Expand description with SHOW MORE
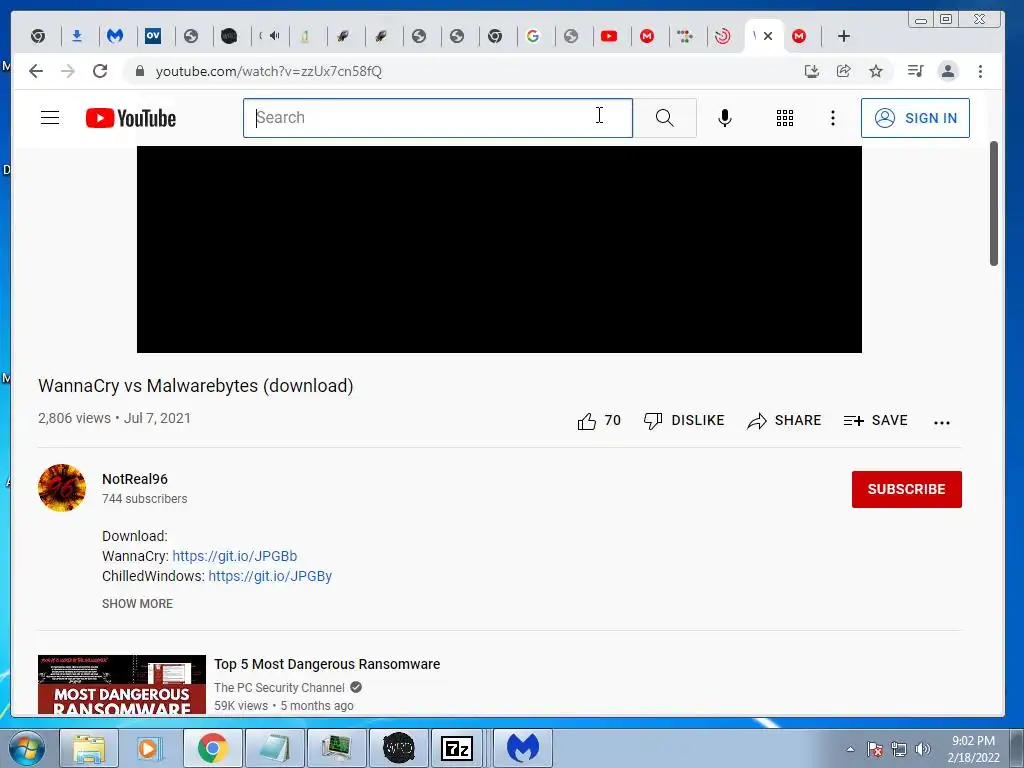Viewport: 1024px width, 768px height. click(x=137, y=603)
